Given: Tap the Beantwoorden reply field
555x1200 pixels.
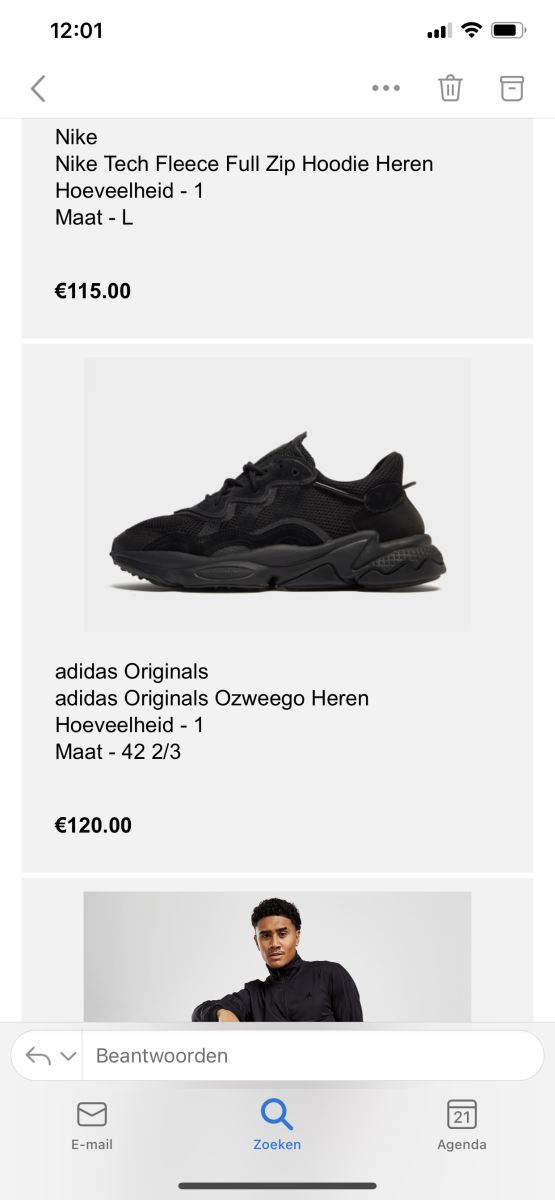Looking at the screenshot, I should (313, 1056).
